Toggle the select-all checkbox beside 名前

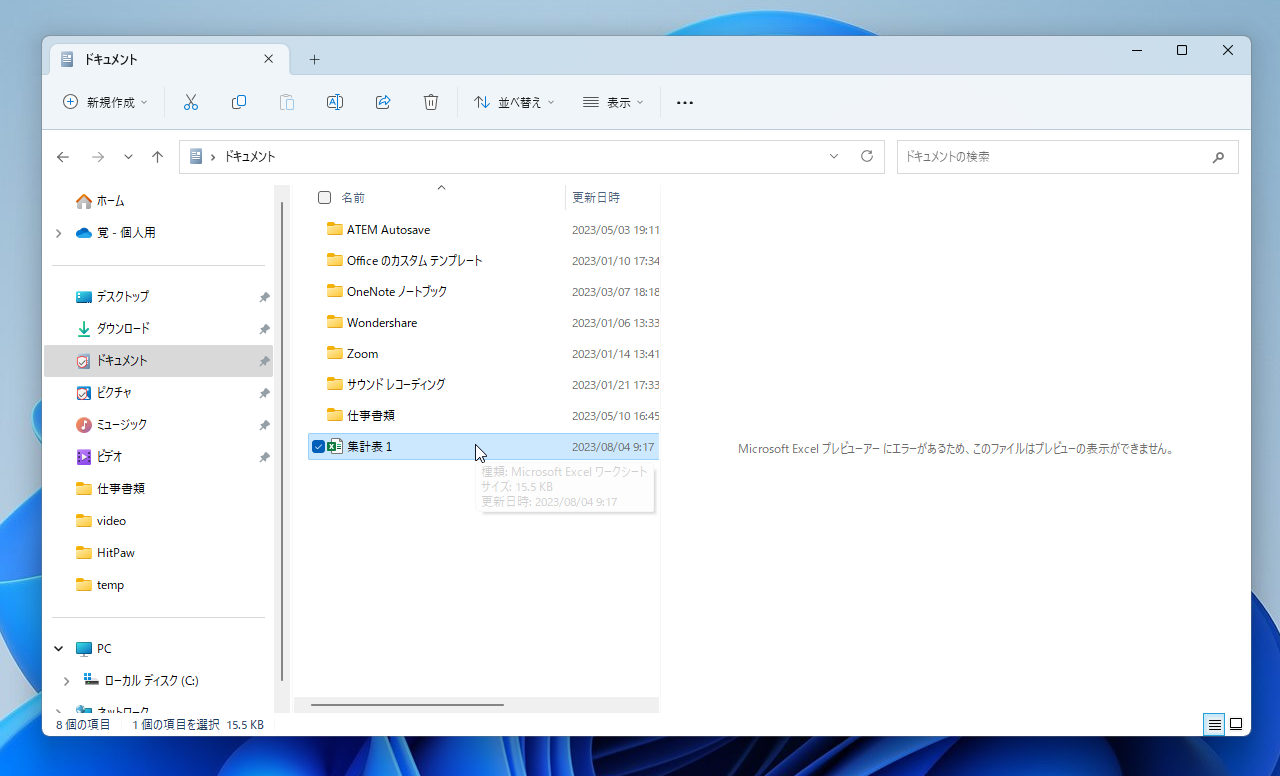coord(324,197)
